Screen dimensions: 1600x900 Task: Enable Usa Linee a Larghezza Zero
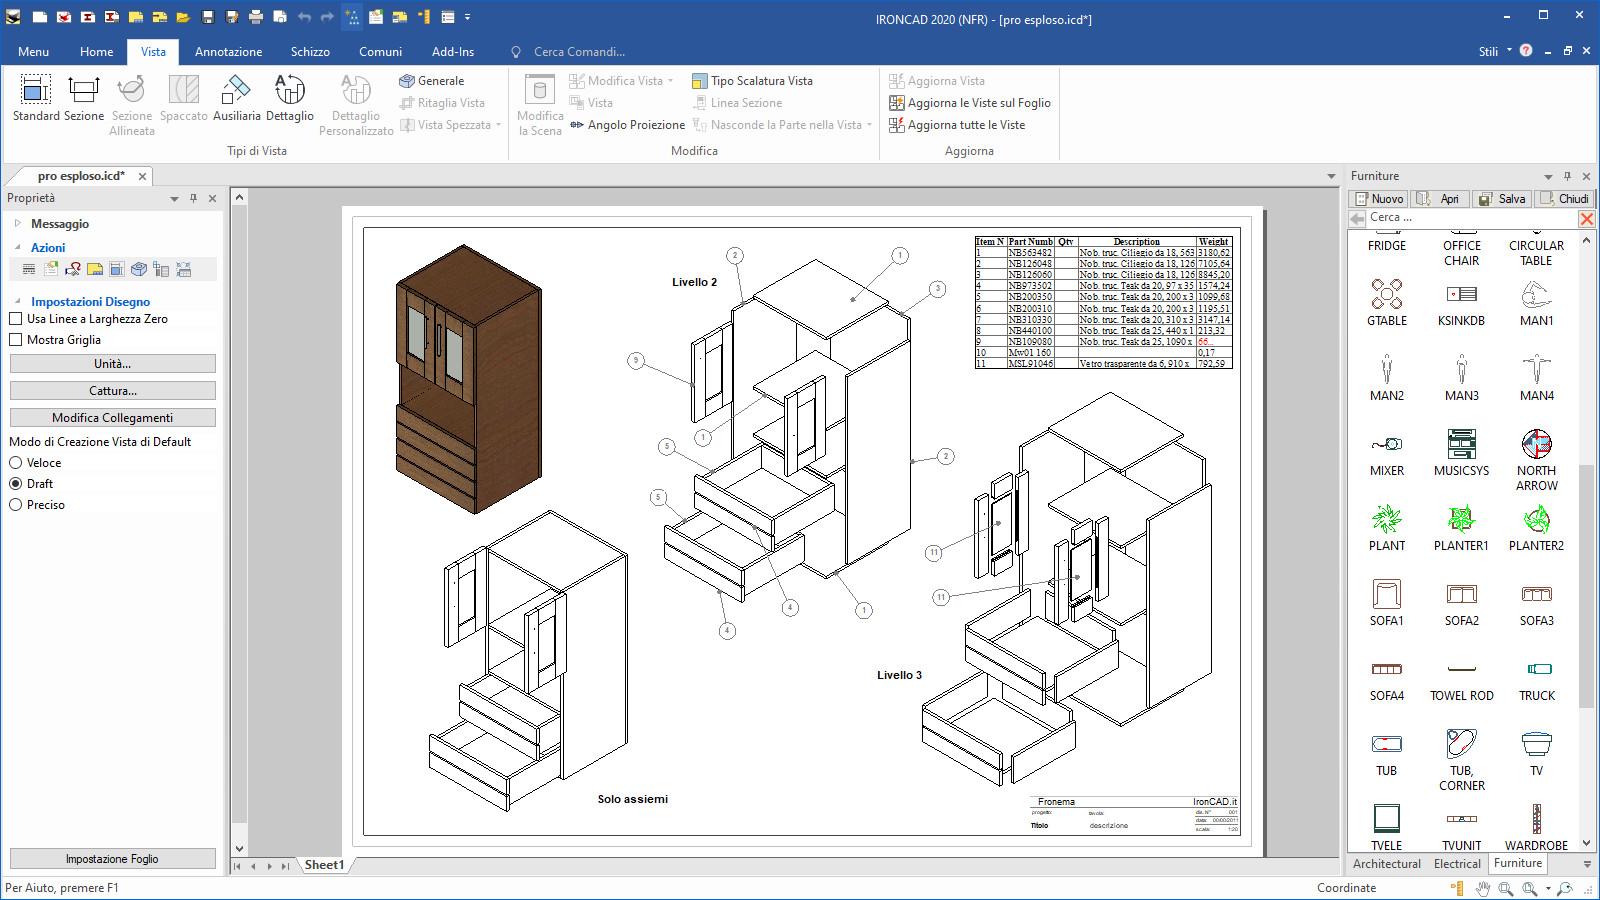(16, 319)
